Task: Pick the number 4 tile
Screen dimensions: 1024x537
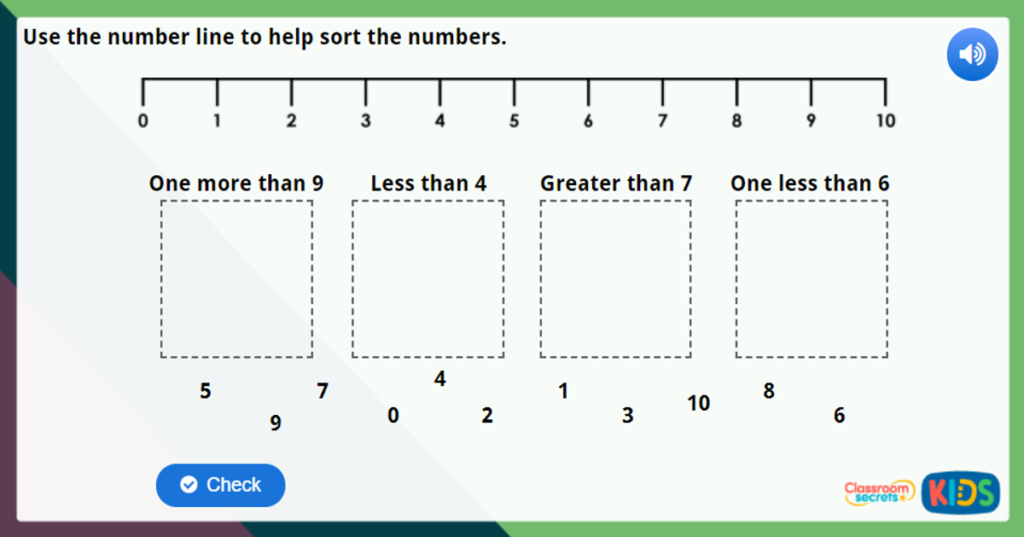Action: (440, 380)
